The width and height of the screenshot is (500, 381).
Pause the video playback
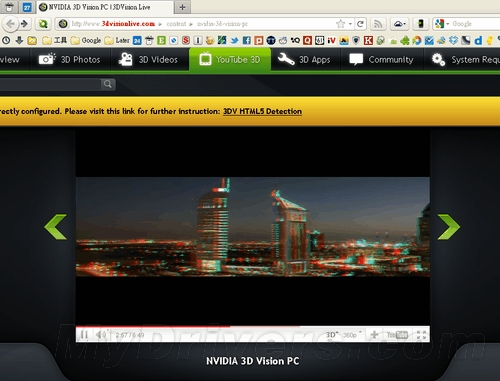(x=84, y=335)
